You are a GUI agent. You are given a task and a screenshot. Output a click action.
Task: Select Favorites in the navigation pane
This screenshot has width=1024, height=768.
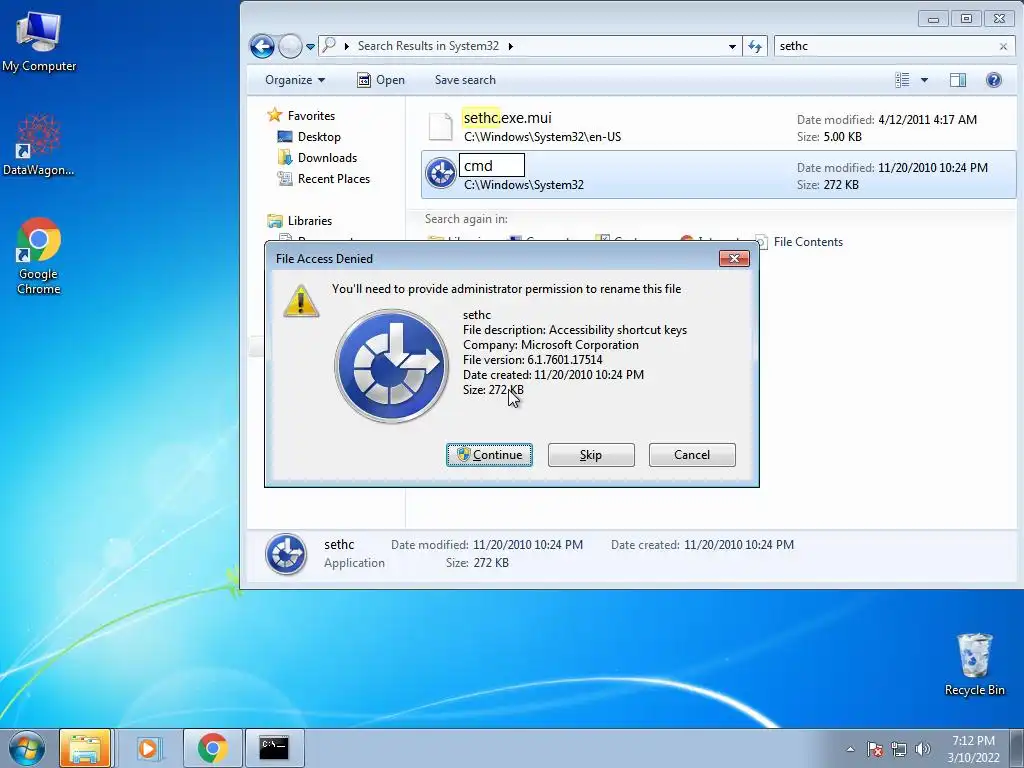[x=301, y=116]
